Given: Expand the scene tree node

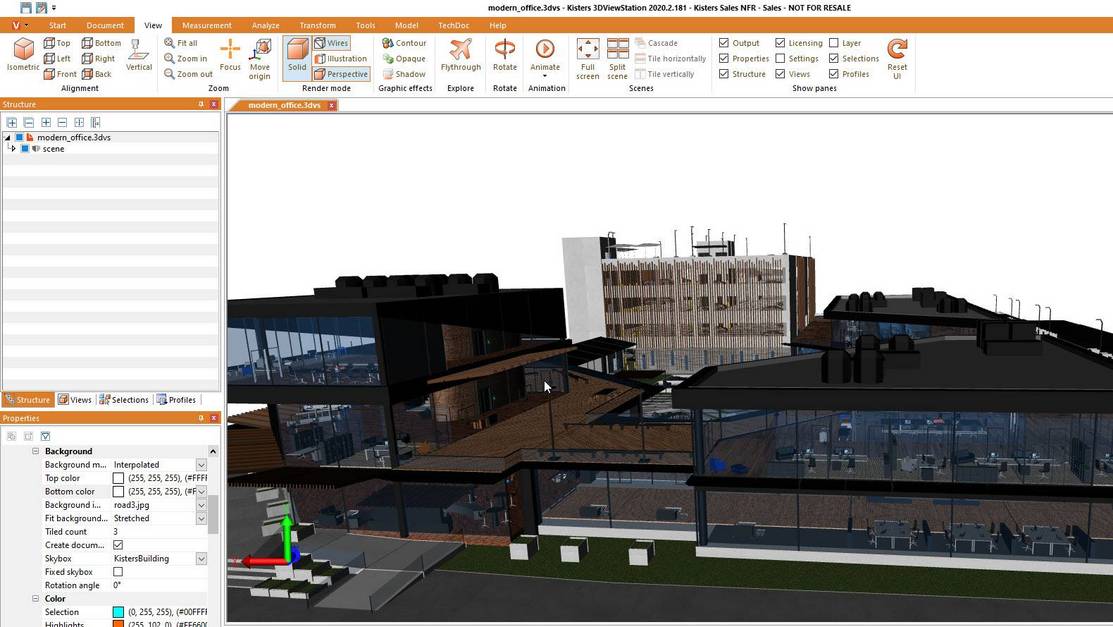Looking at the screenshot, I should click(13, 148).
